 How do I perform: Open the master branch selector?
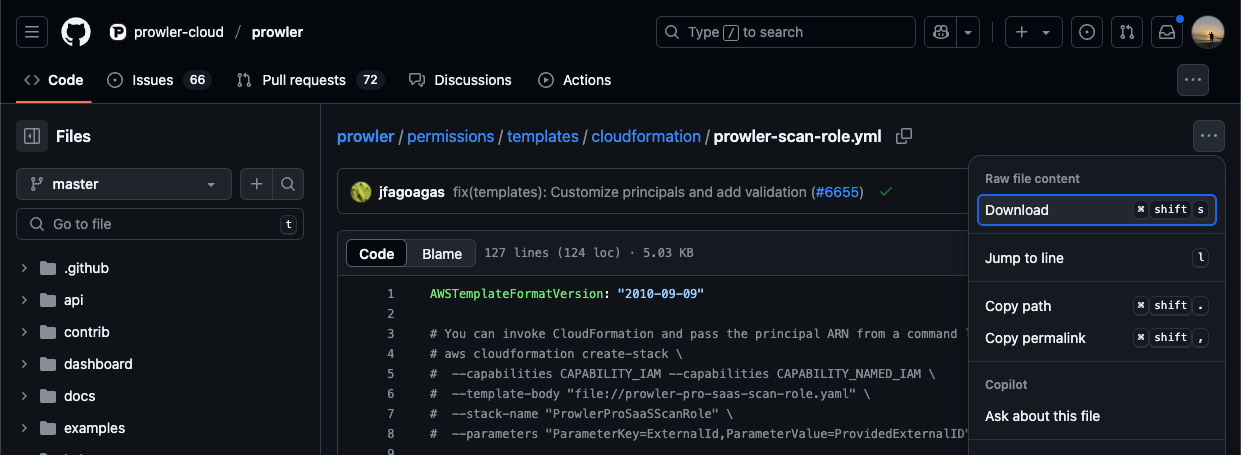coord(124,184)
